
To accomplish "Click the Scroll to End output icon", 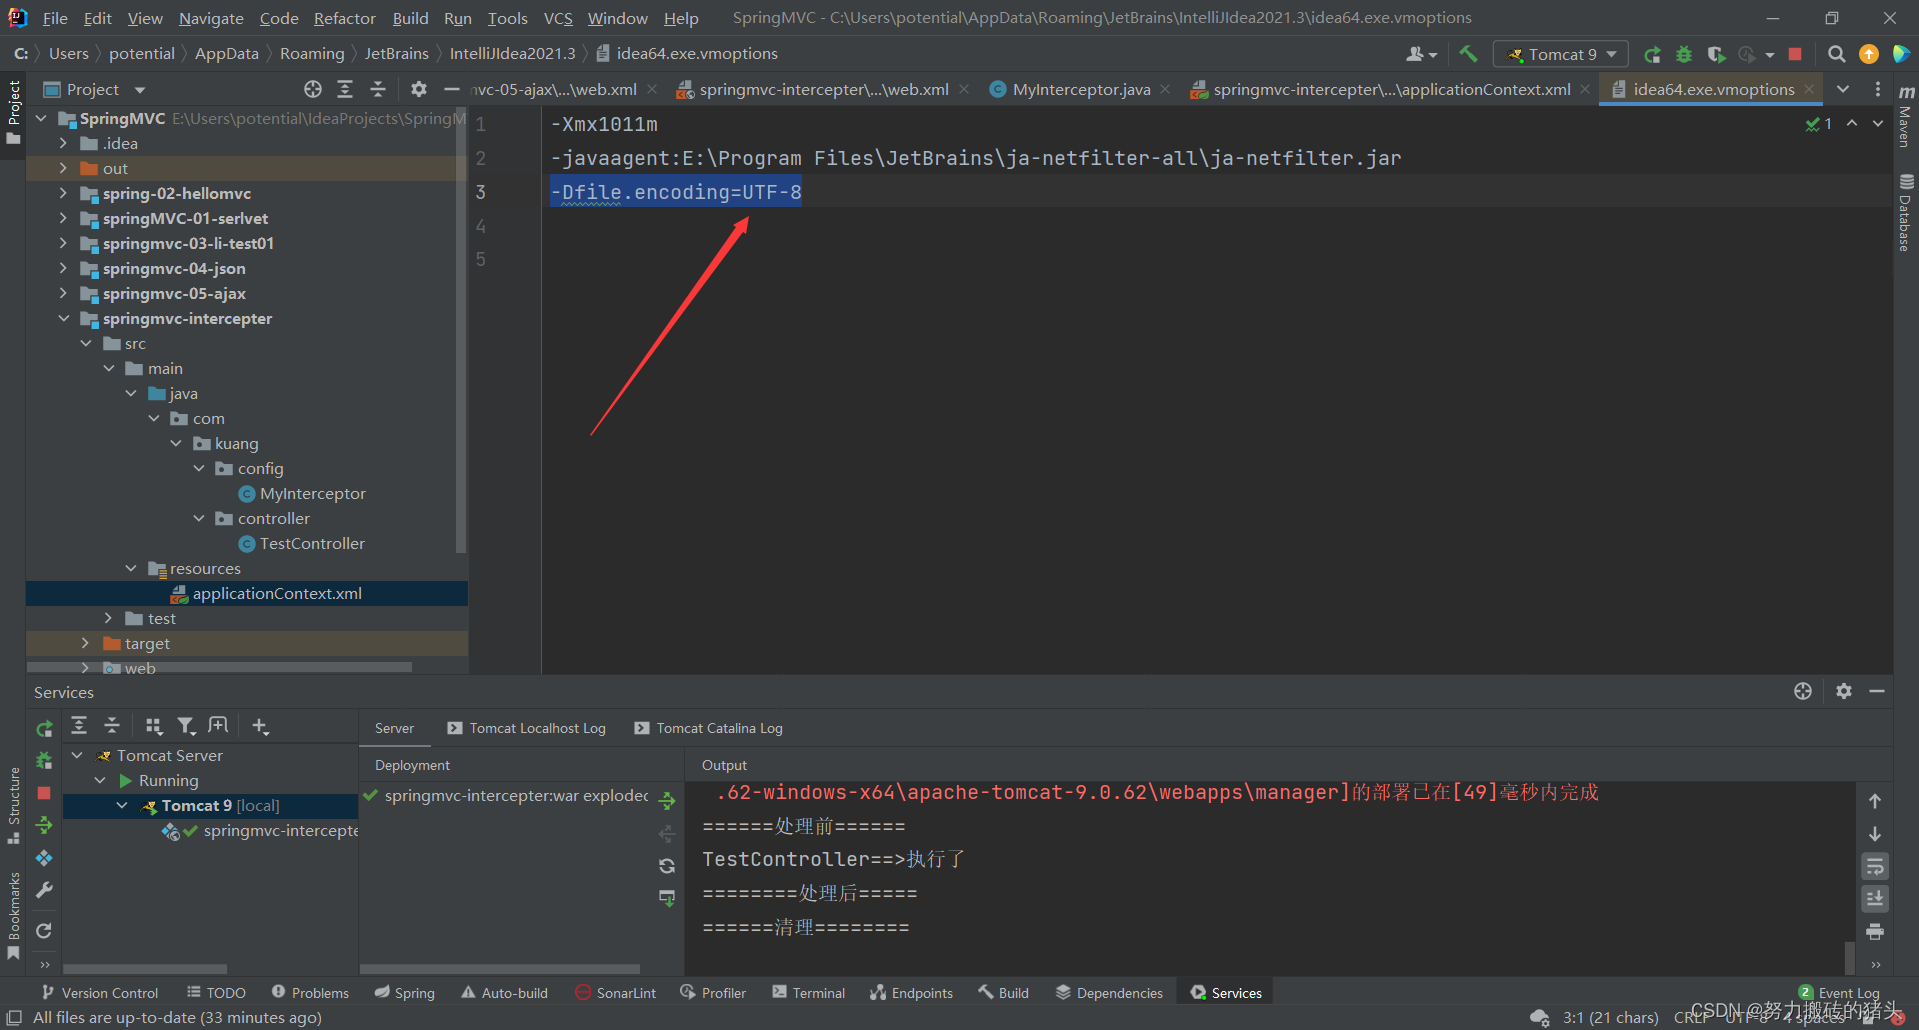I will pos(1875,899).
